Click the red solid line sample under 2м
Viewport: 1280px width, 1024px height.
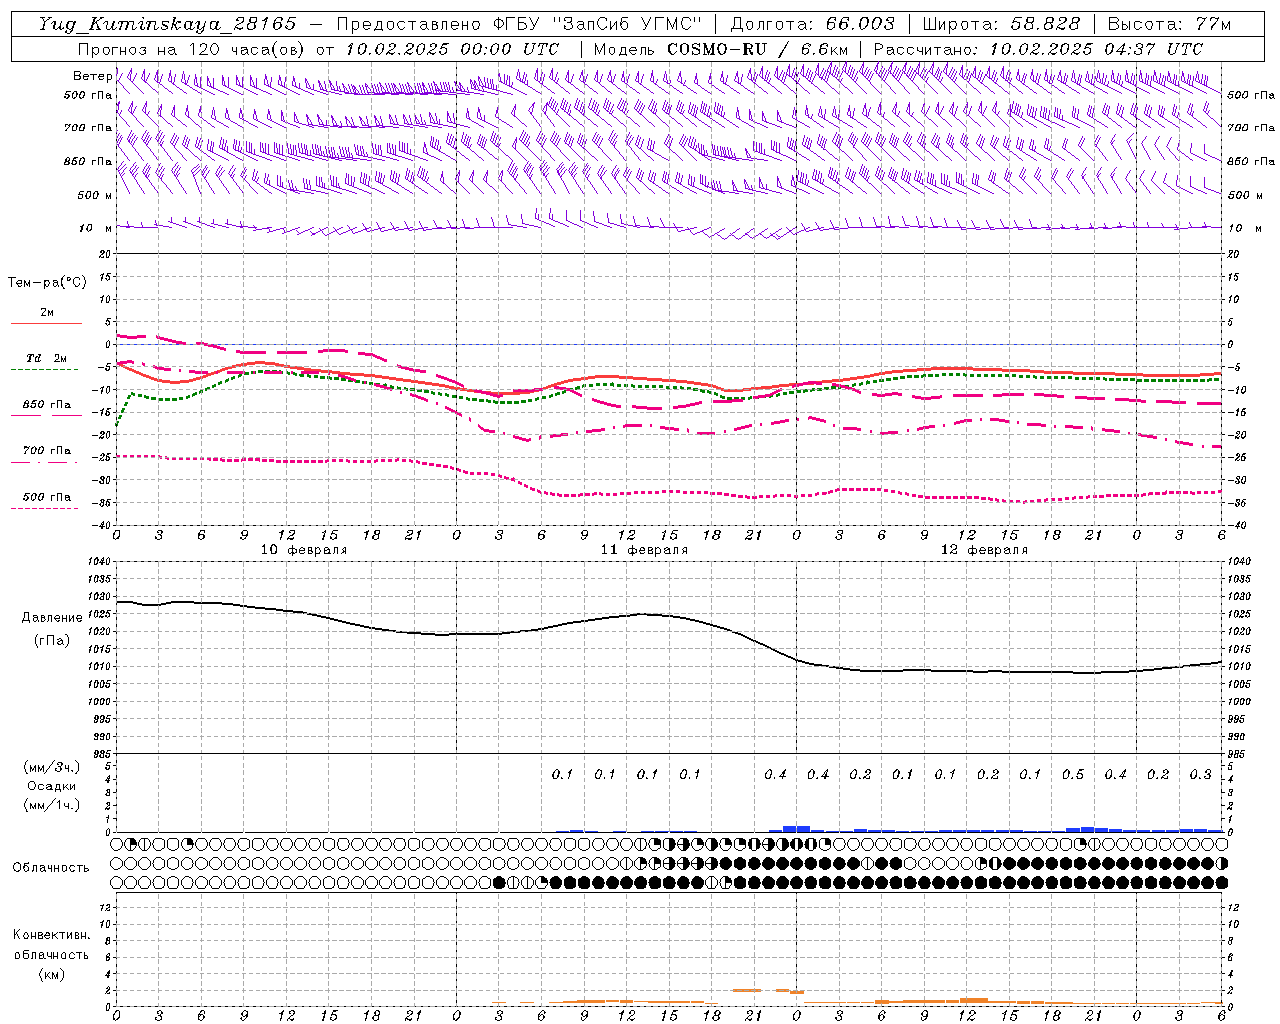46,323
